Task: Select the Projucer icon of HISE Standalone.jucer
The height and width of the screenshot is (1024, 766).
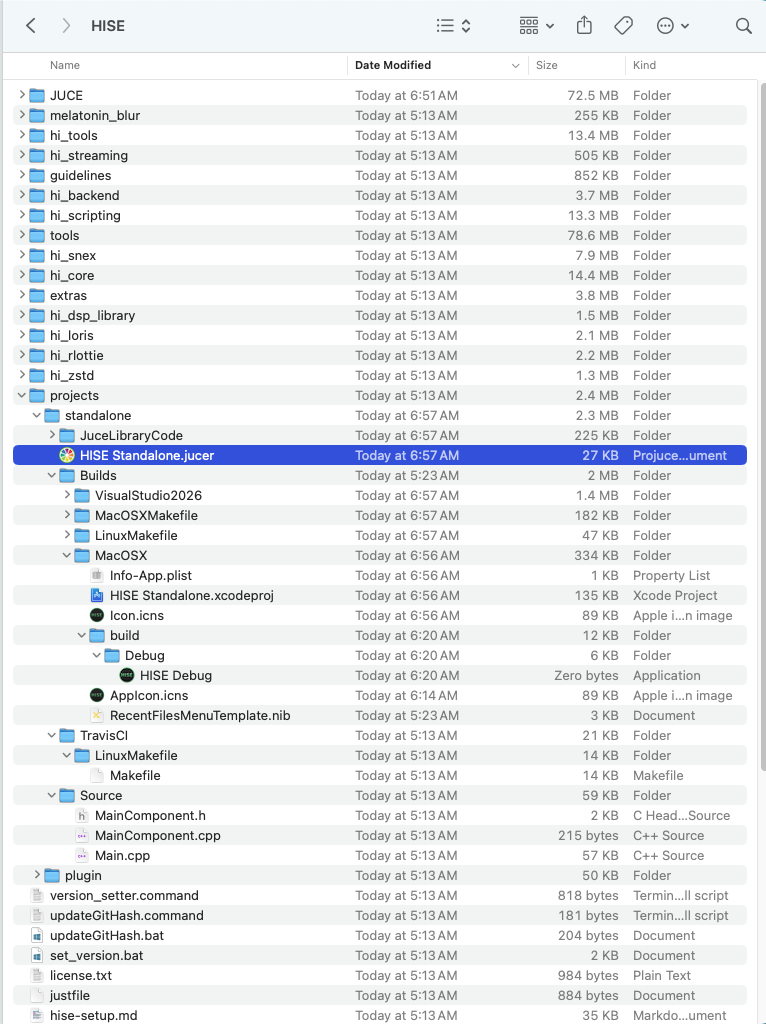Action: [67, 455]
